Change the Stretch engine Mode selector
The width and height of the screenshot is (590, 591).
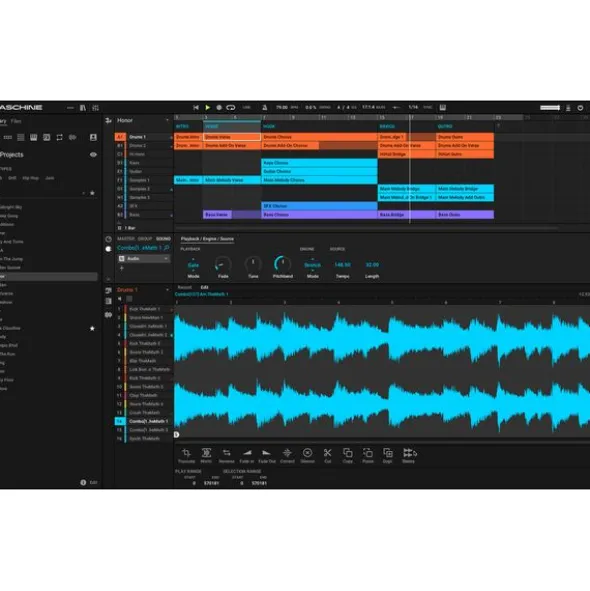click(x=313, y=265)
